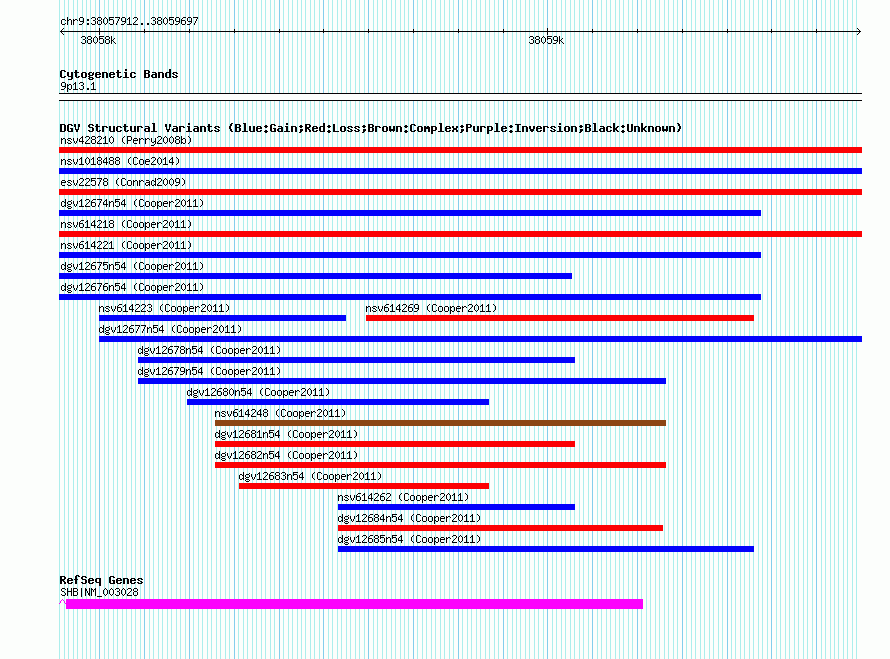The image size is (890, 659).
Task: Click the esv22578 (Conrad2009) label
Action: (123, 182)
